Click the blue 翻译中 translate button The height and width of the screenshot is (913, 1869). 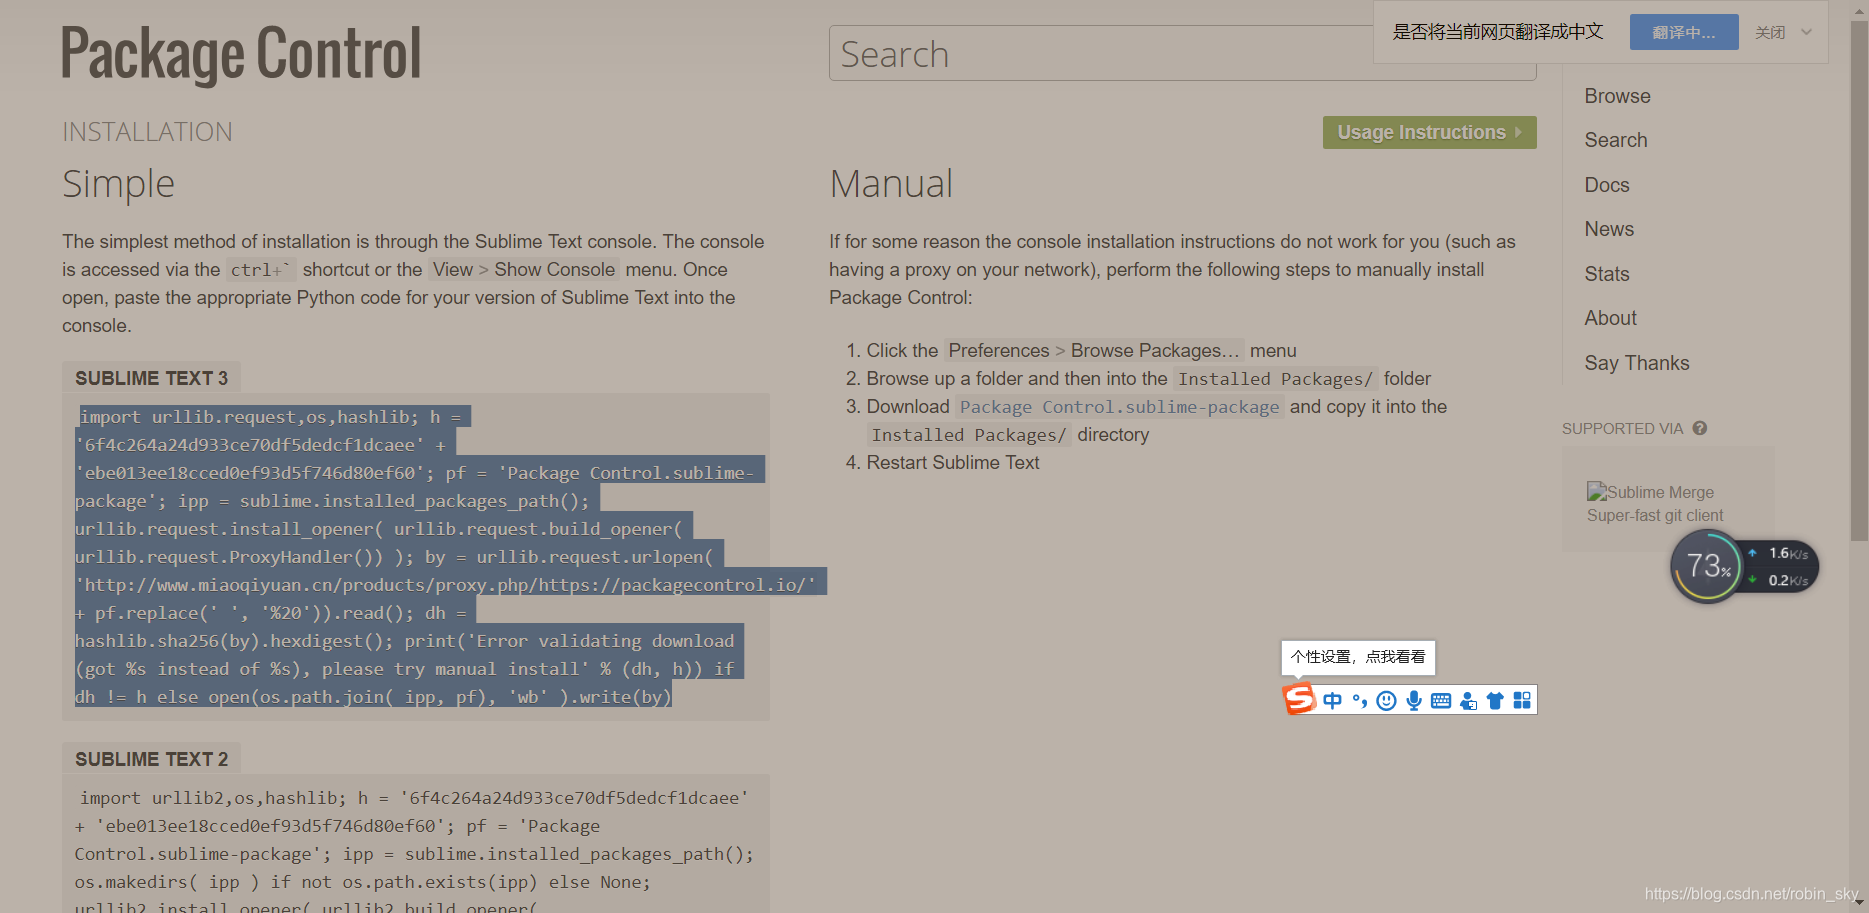pyautogui.click(x=1683, y=32)
